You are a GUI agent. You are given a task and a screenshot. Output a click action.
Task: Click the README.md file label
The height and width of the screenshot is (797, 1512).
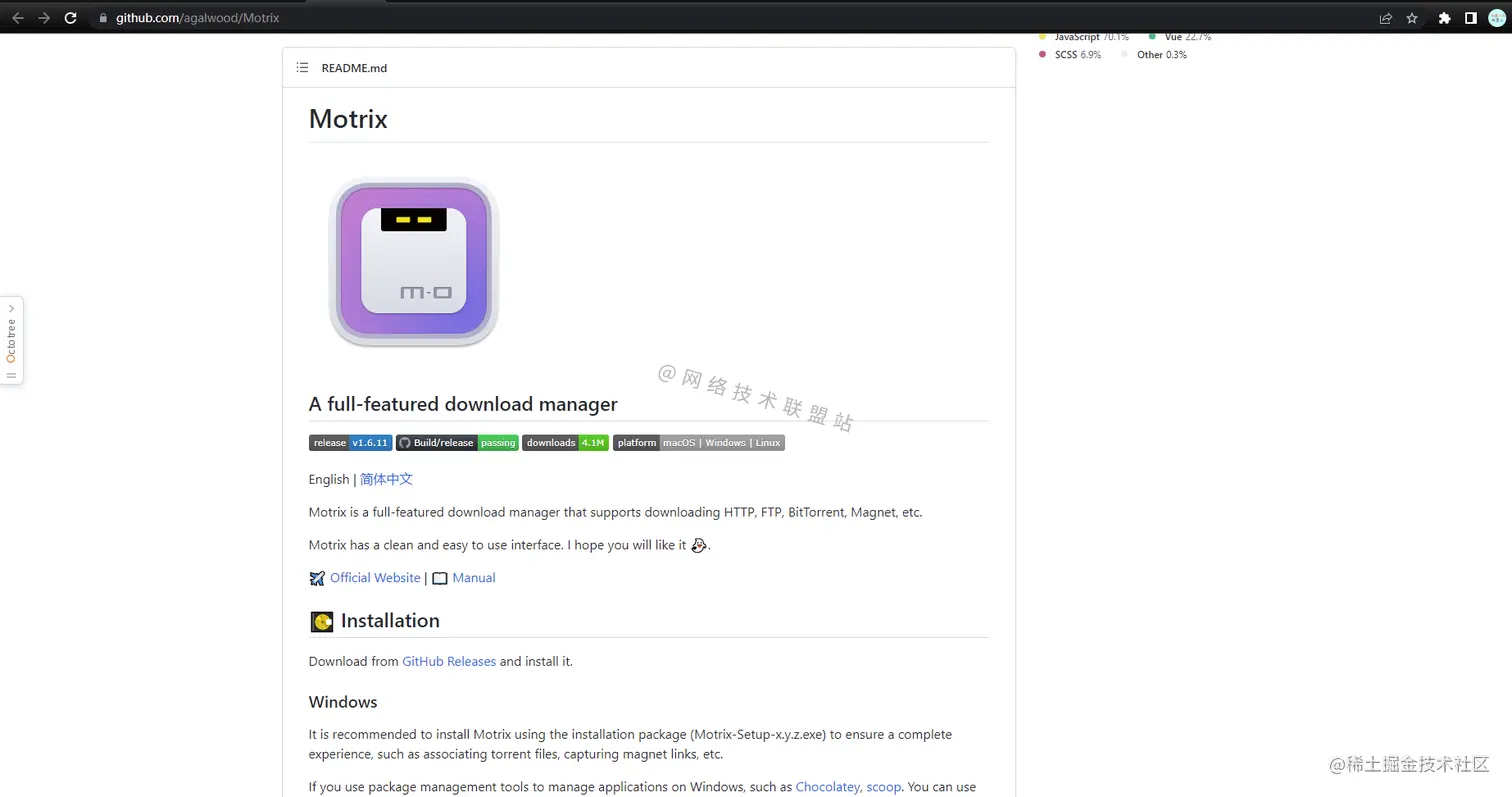pyautogui.click(x=354, y=68)
